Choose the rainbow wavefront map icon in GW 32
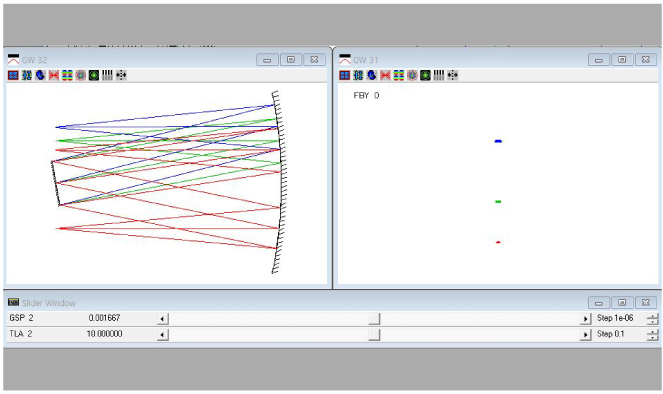Viewport: 663px width, 394px height. tap(67, 75)
